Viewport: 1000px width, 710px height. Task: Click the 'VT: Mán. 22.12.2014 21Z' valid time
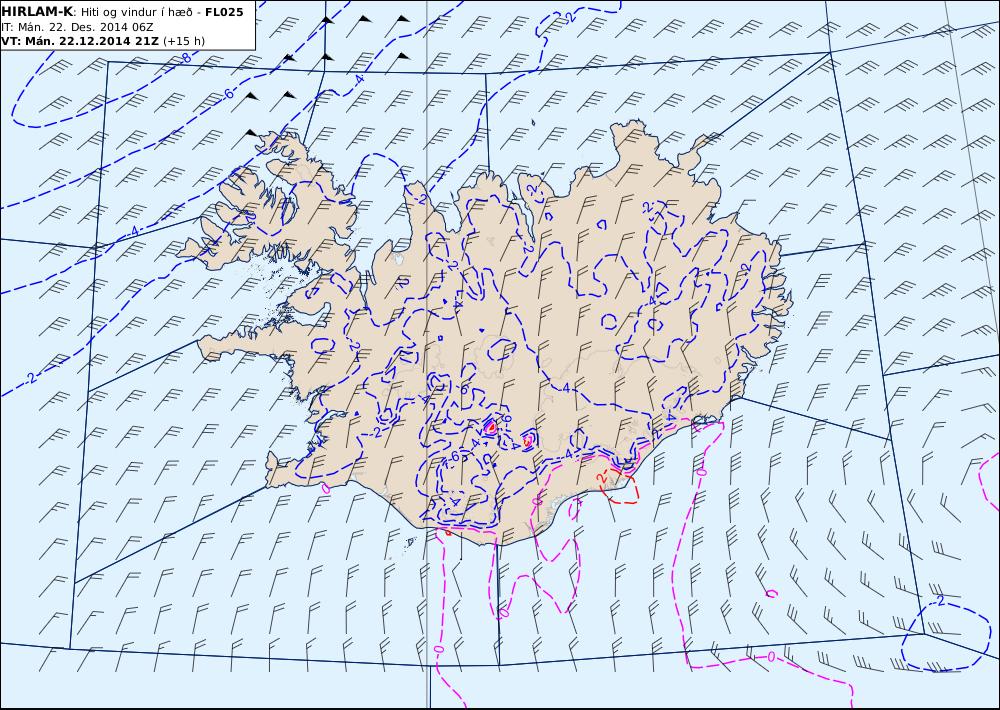point(80,41)
